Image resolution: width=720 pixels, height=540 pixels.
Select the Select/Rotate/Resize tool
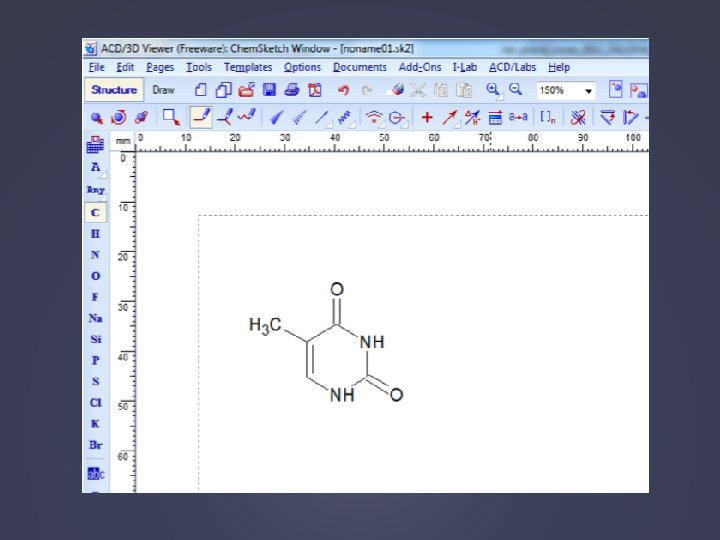(119, 118)
